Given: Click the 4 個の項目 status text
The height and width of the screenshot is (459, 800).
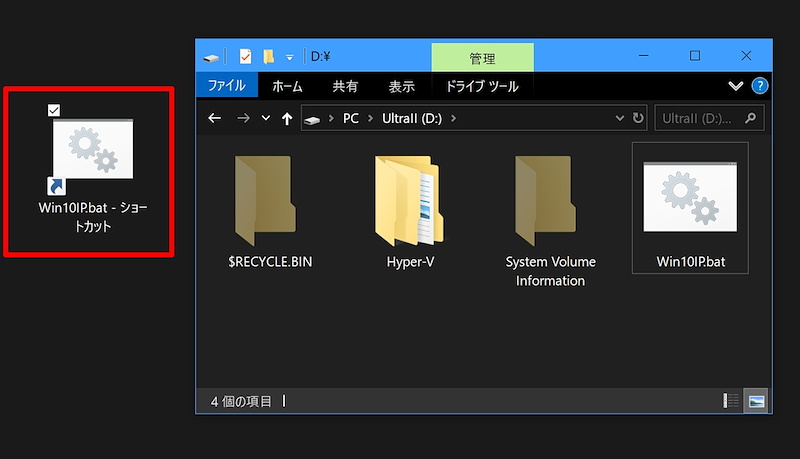Looking at the screenshot, I should coord(241,401).
